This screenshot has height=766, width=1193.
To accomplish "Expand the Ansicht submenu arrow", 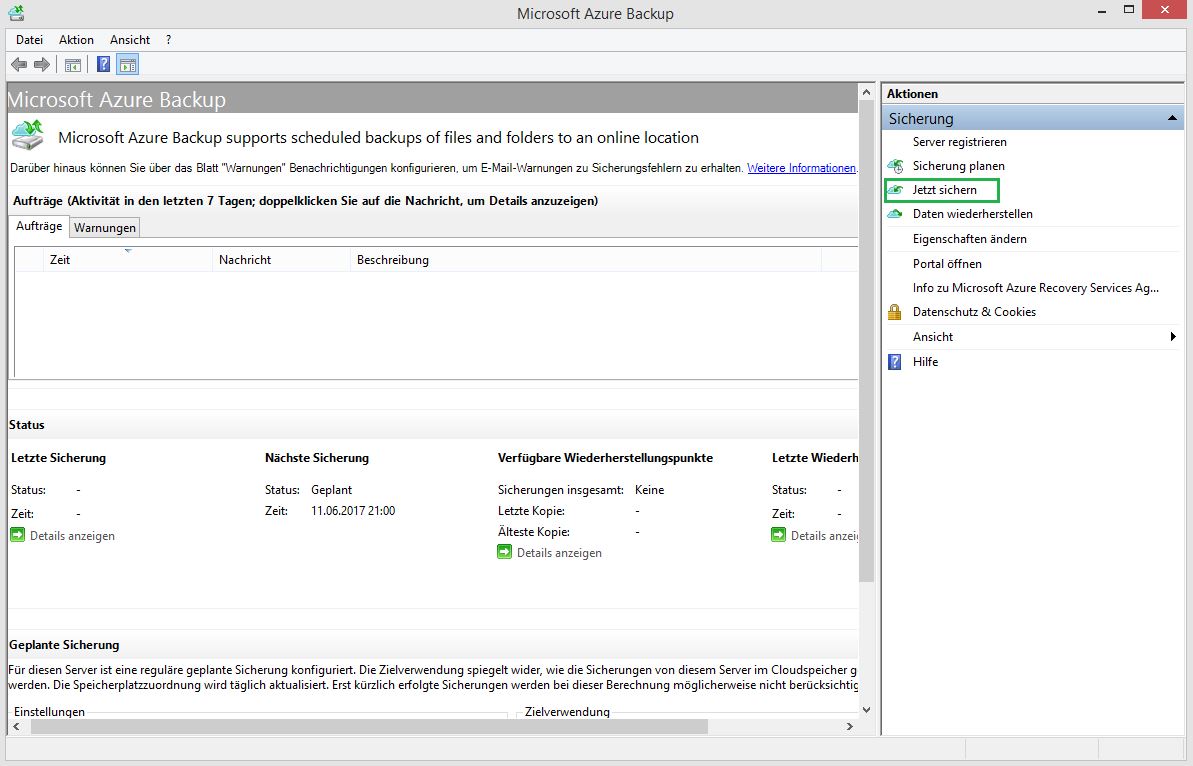I will click(x=1173, y=336).
